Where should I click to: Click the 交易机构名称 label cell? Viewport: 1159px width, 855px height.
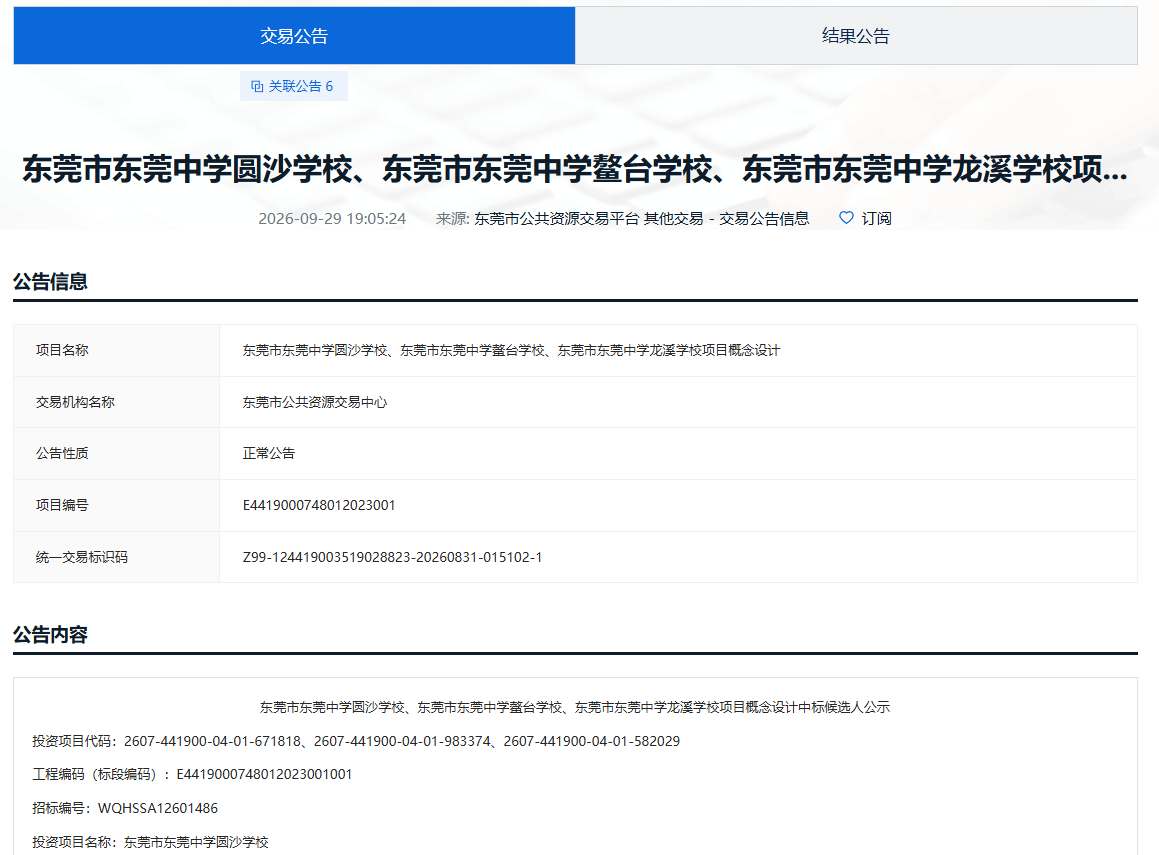(x=117, y=402)
